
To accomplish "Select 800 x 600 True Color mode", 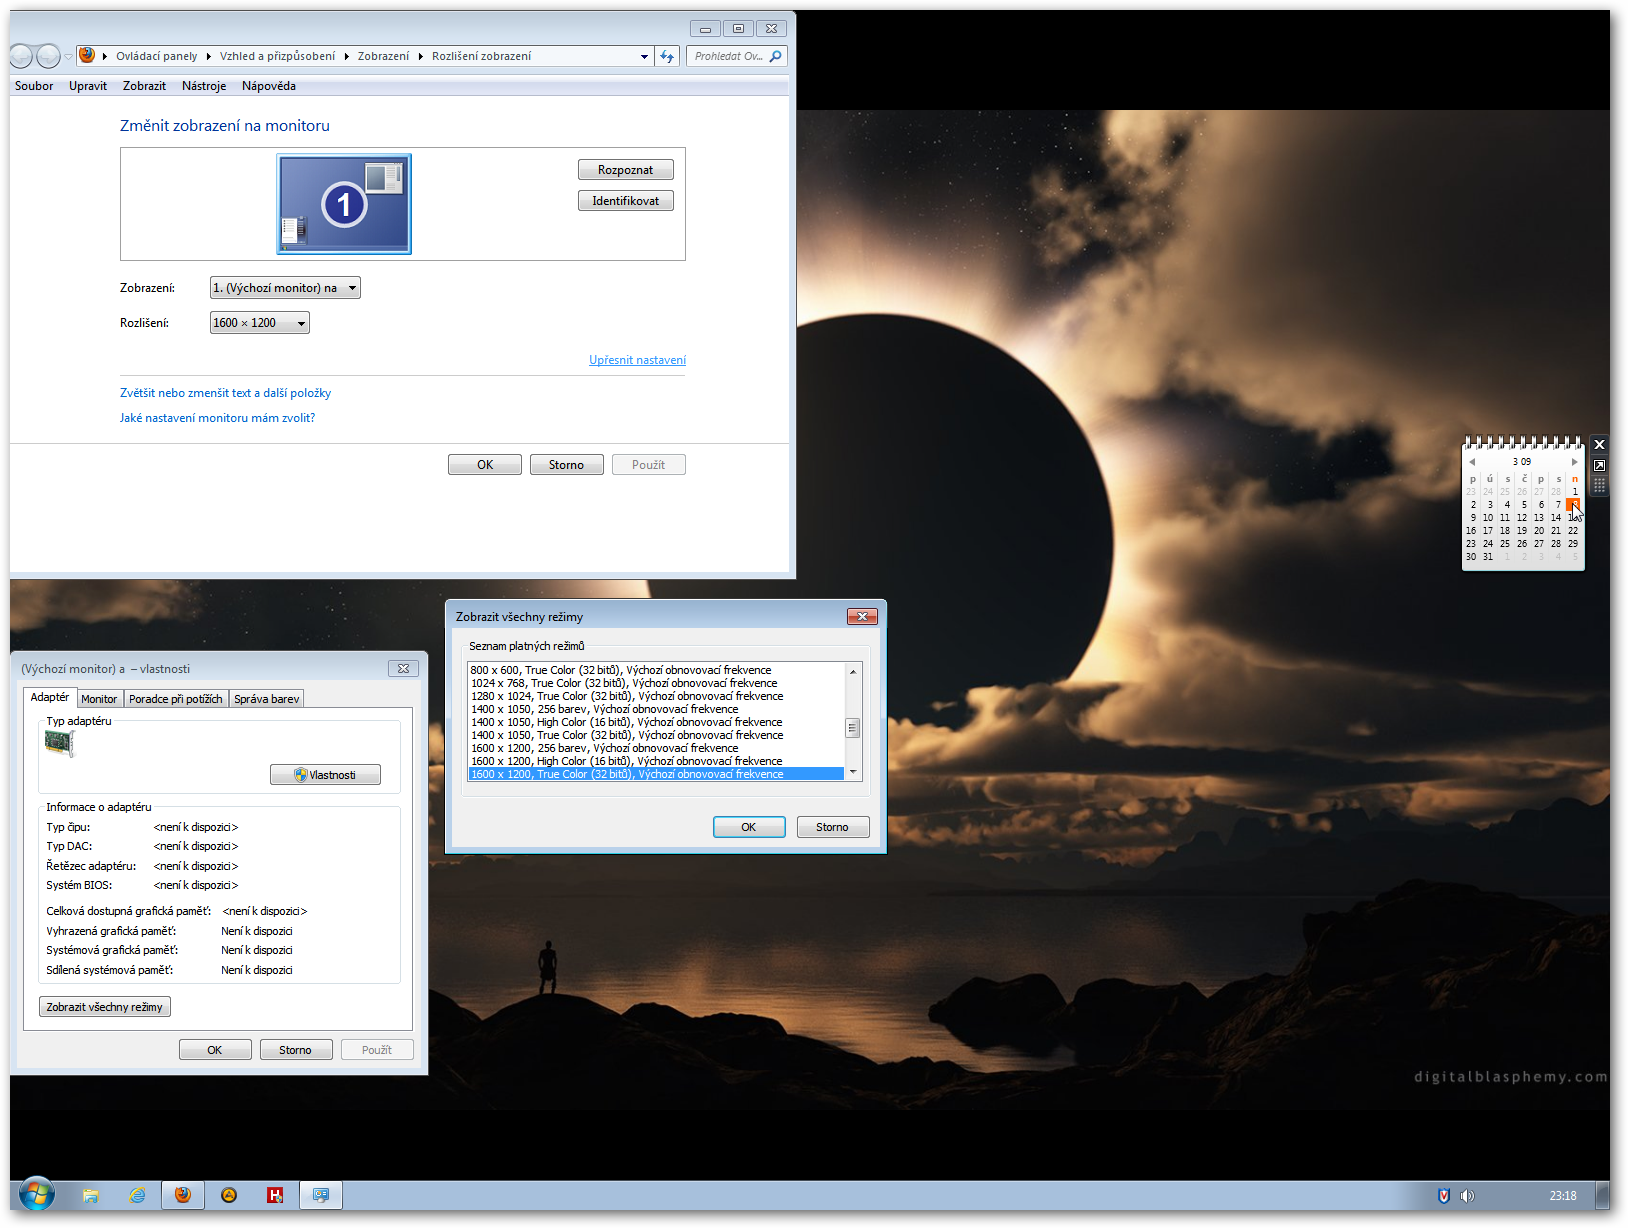I will [656, 670].
